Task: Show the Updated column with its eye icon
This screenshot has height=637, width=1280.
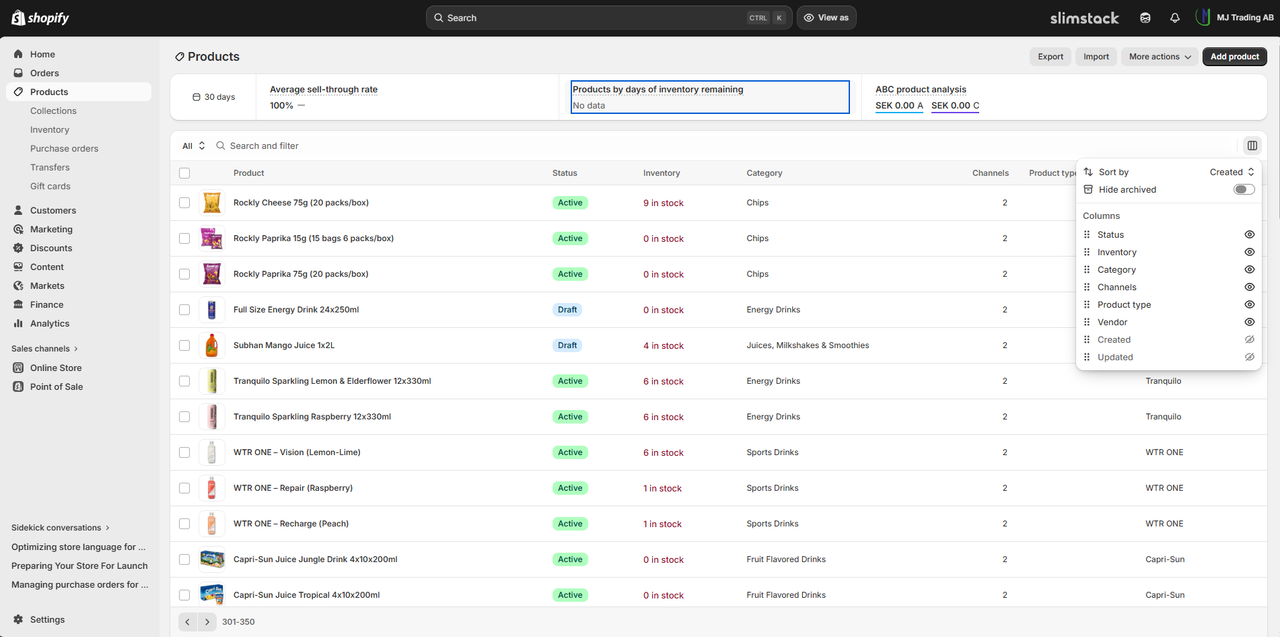Action: click(x=1249, y=357)
